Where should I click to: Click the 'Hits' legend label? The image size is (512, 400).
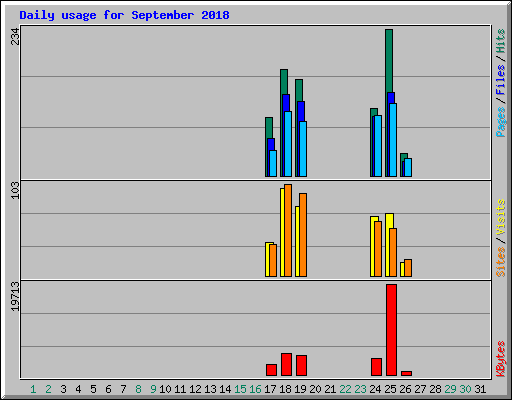point(501,41)
